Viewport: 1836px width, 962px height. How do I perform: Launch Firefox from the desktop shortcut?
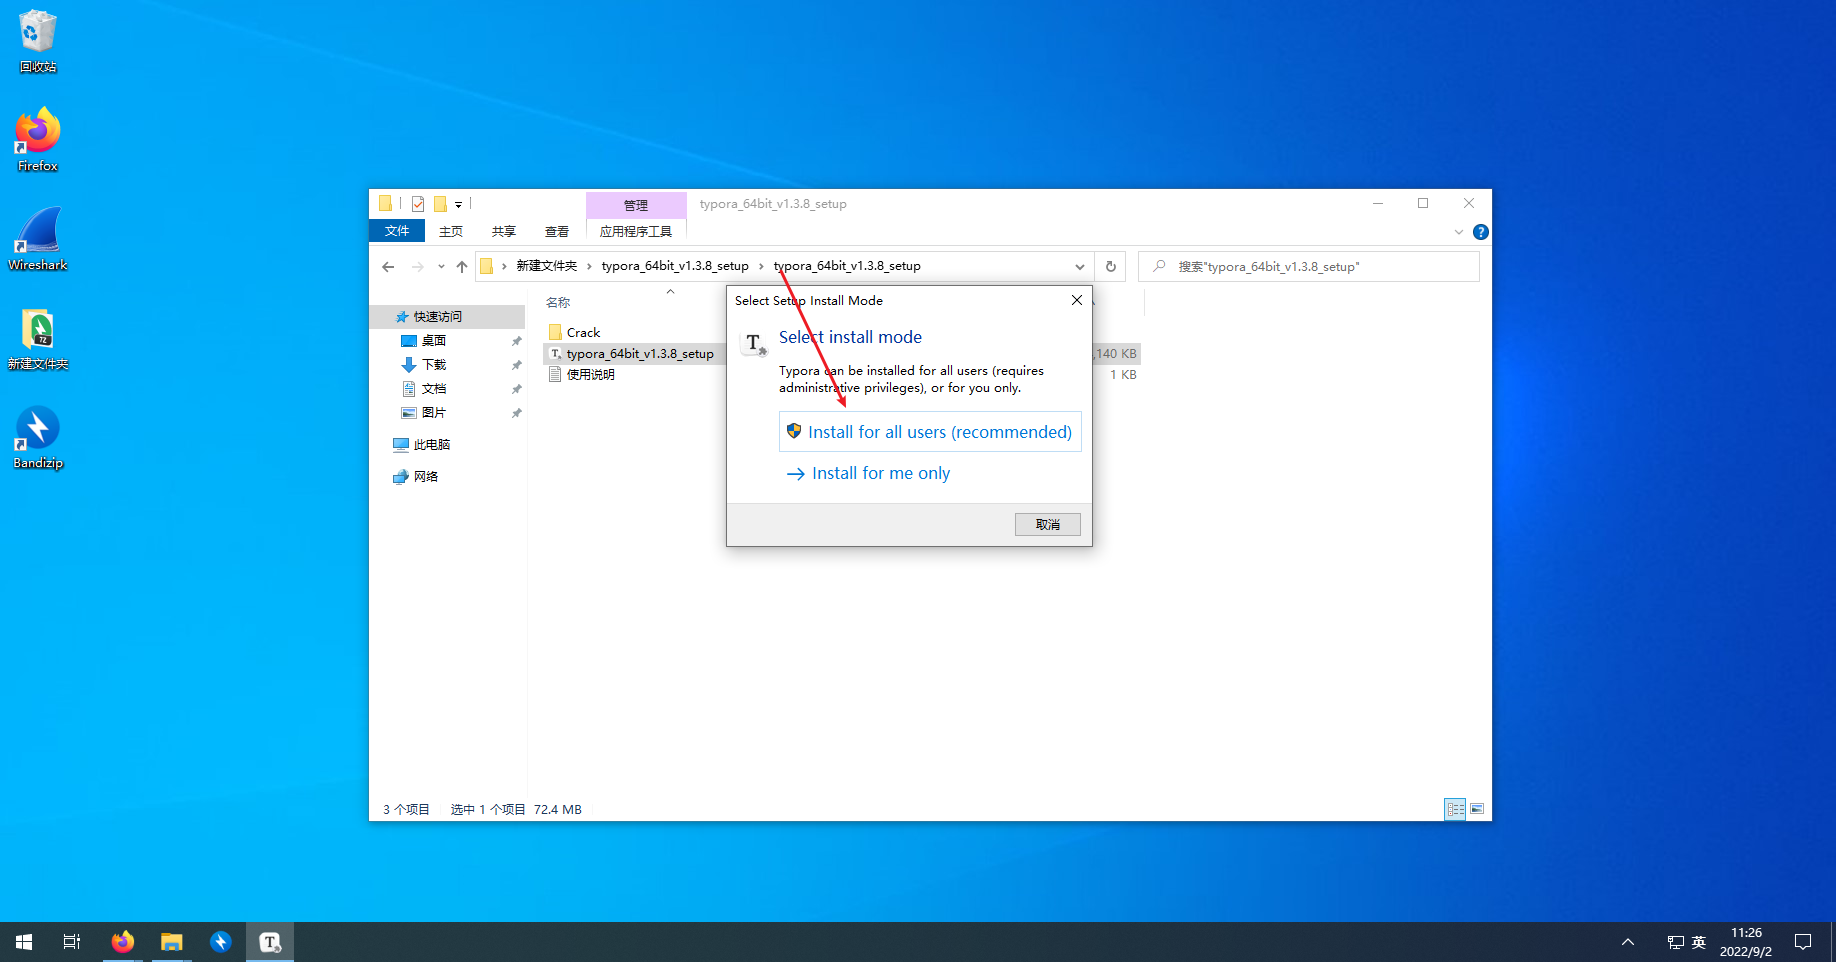click(x=38, y=140)
